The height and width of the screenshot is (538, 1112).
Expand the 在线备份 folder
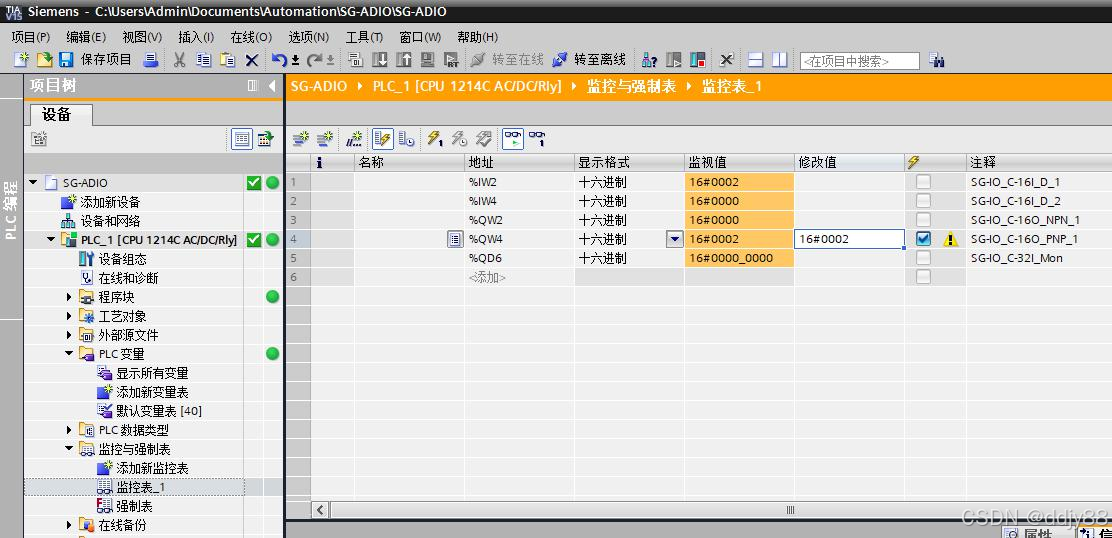[69, 525]
